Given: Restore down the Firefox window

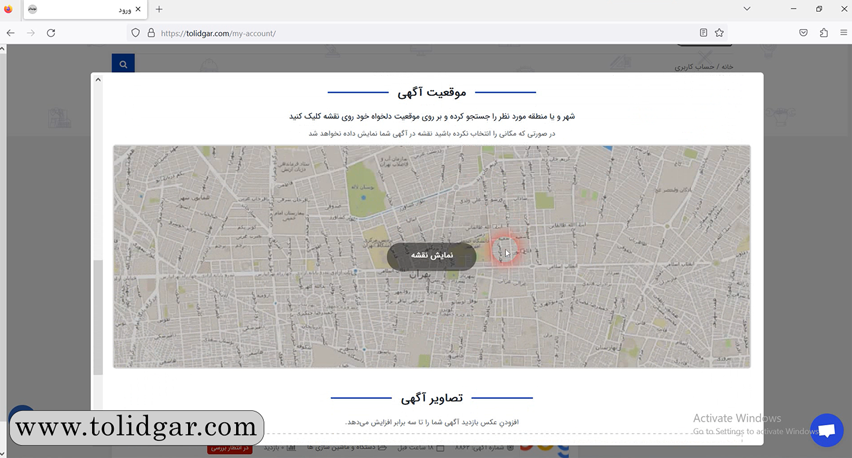Looking at the screenshot, I should tap(819, 9).
